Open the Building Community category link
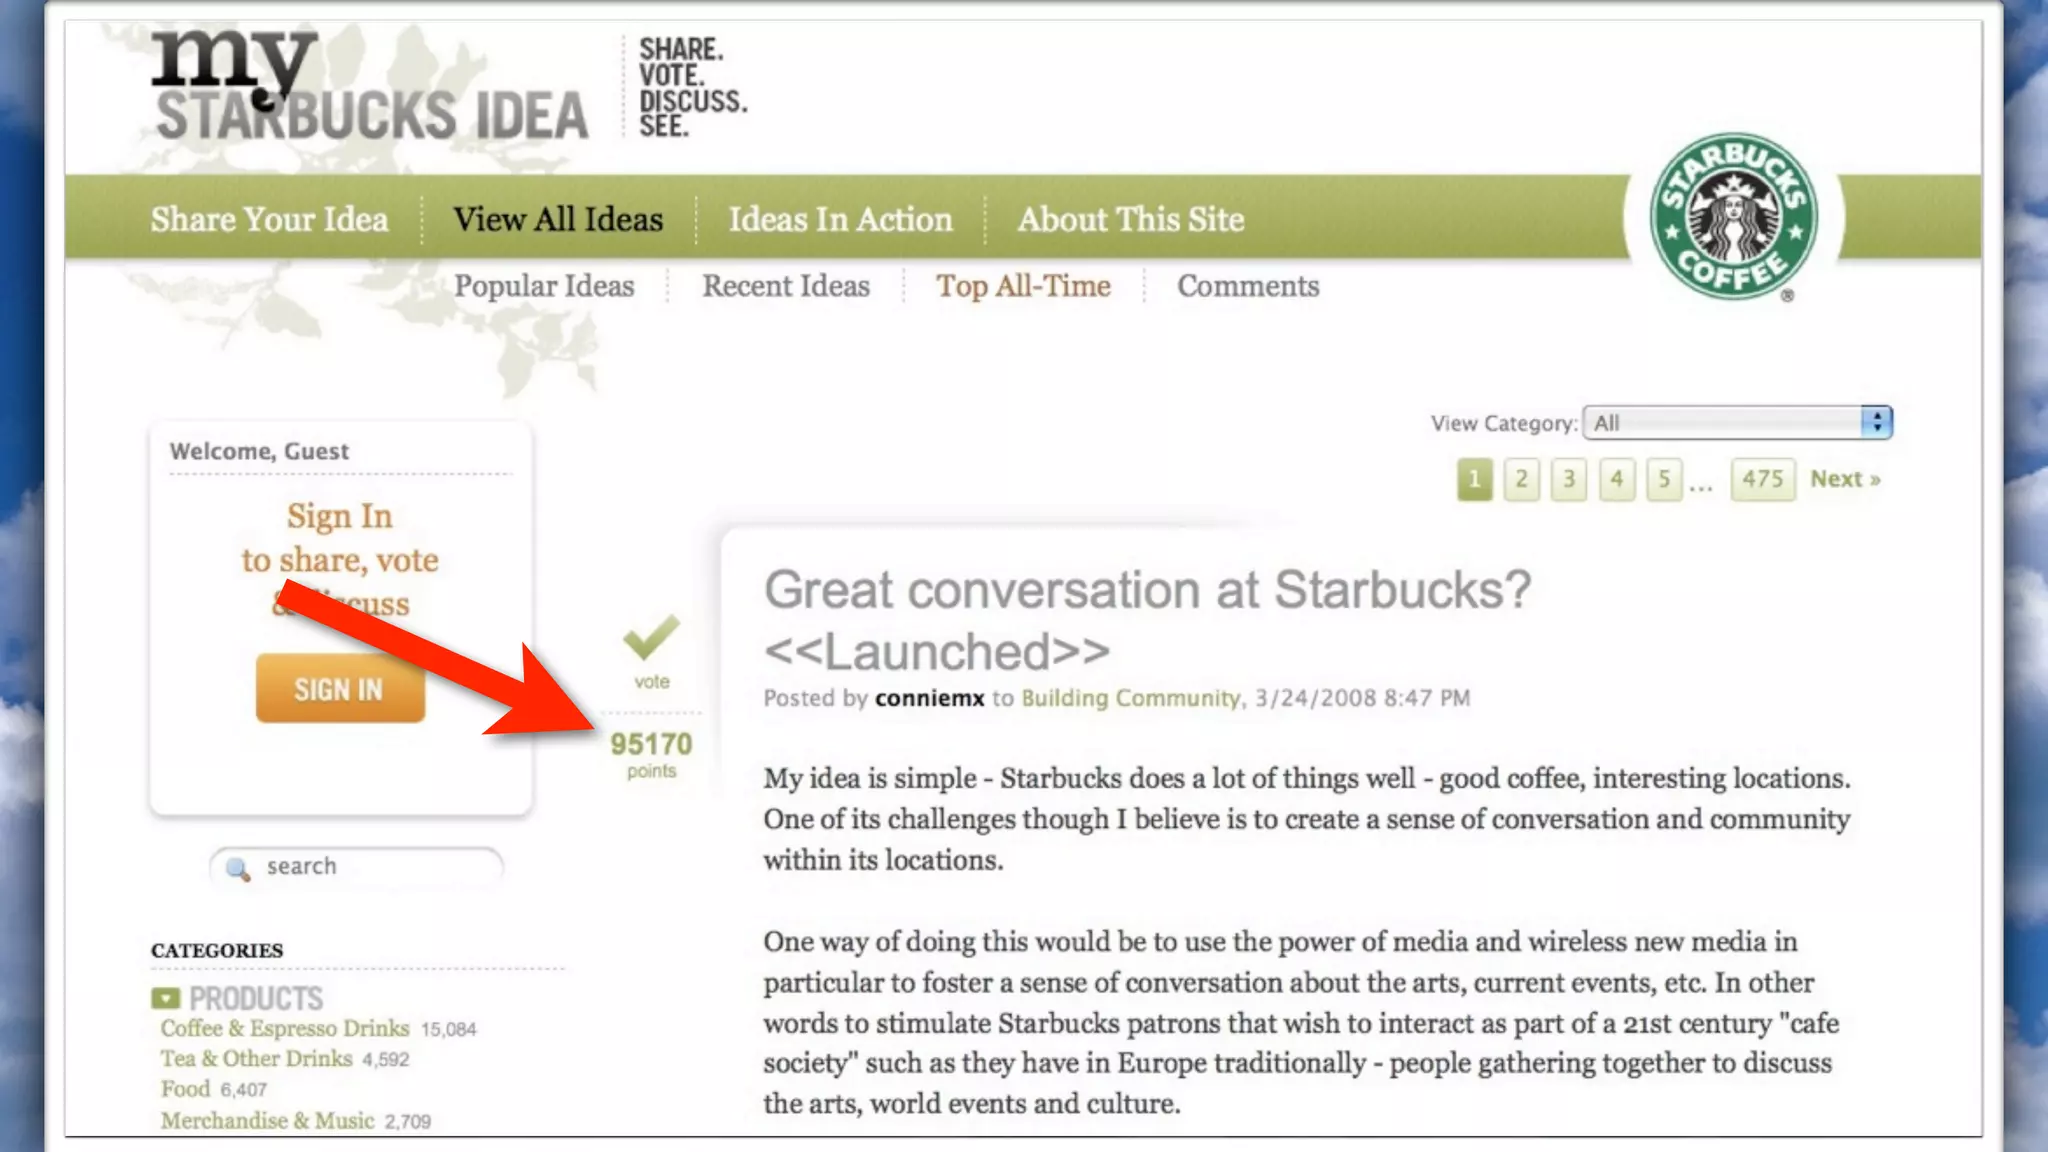 1130,698
